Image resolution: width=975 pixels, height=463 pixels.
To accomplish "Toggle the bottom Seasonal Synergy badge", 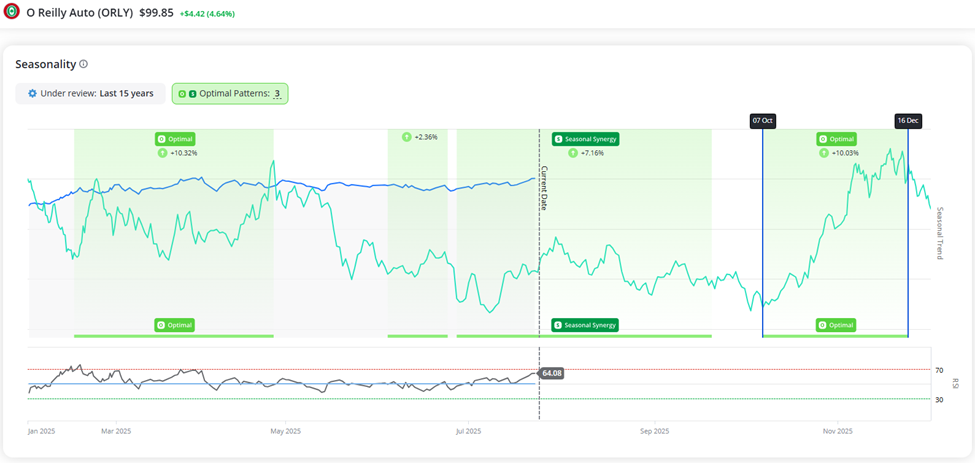I will (585, 325).
